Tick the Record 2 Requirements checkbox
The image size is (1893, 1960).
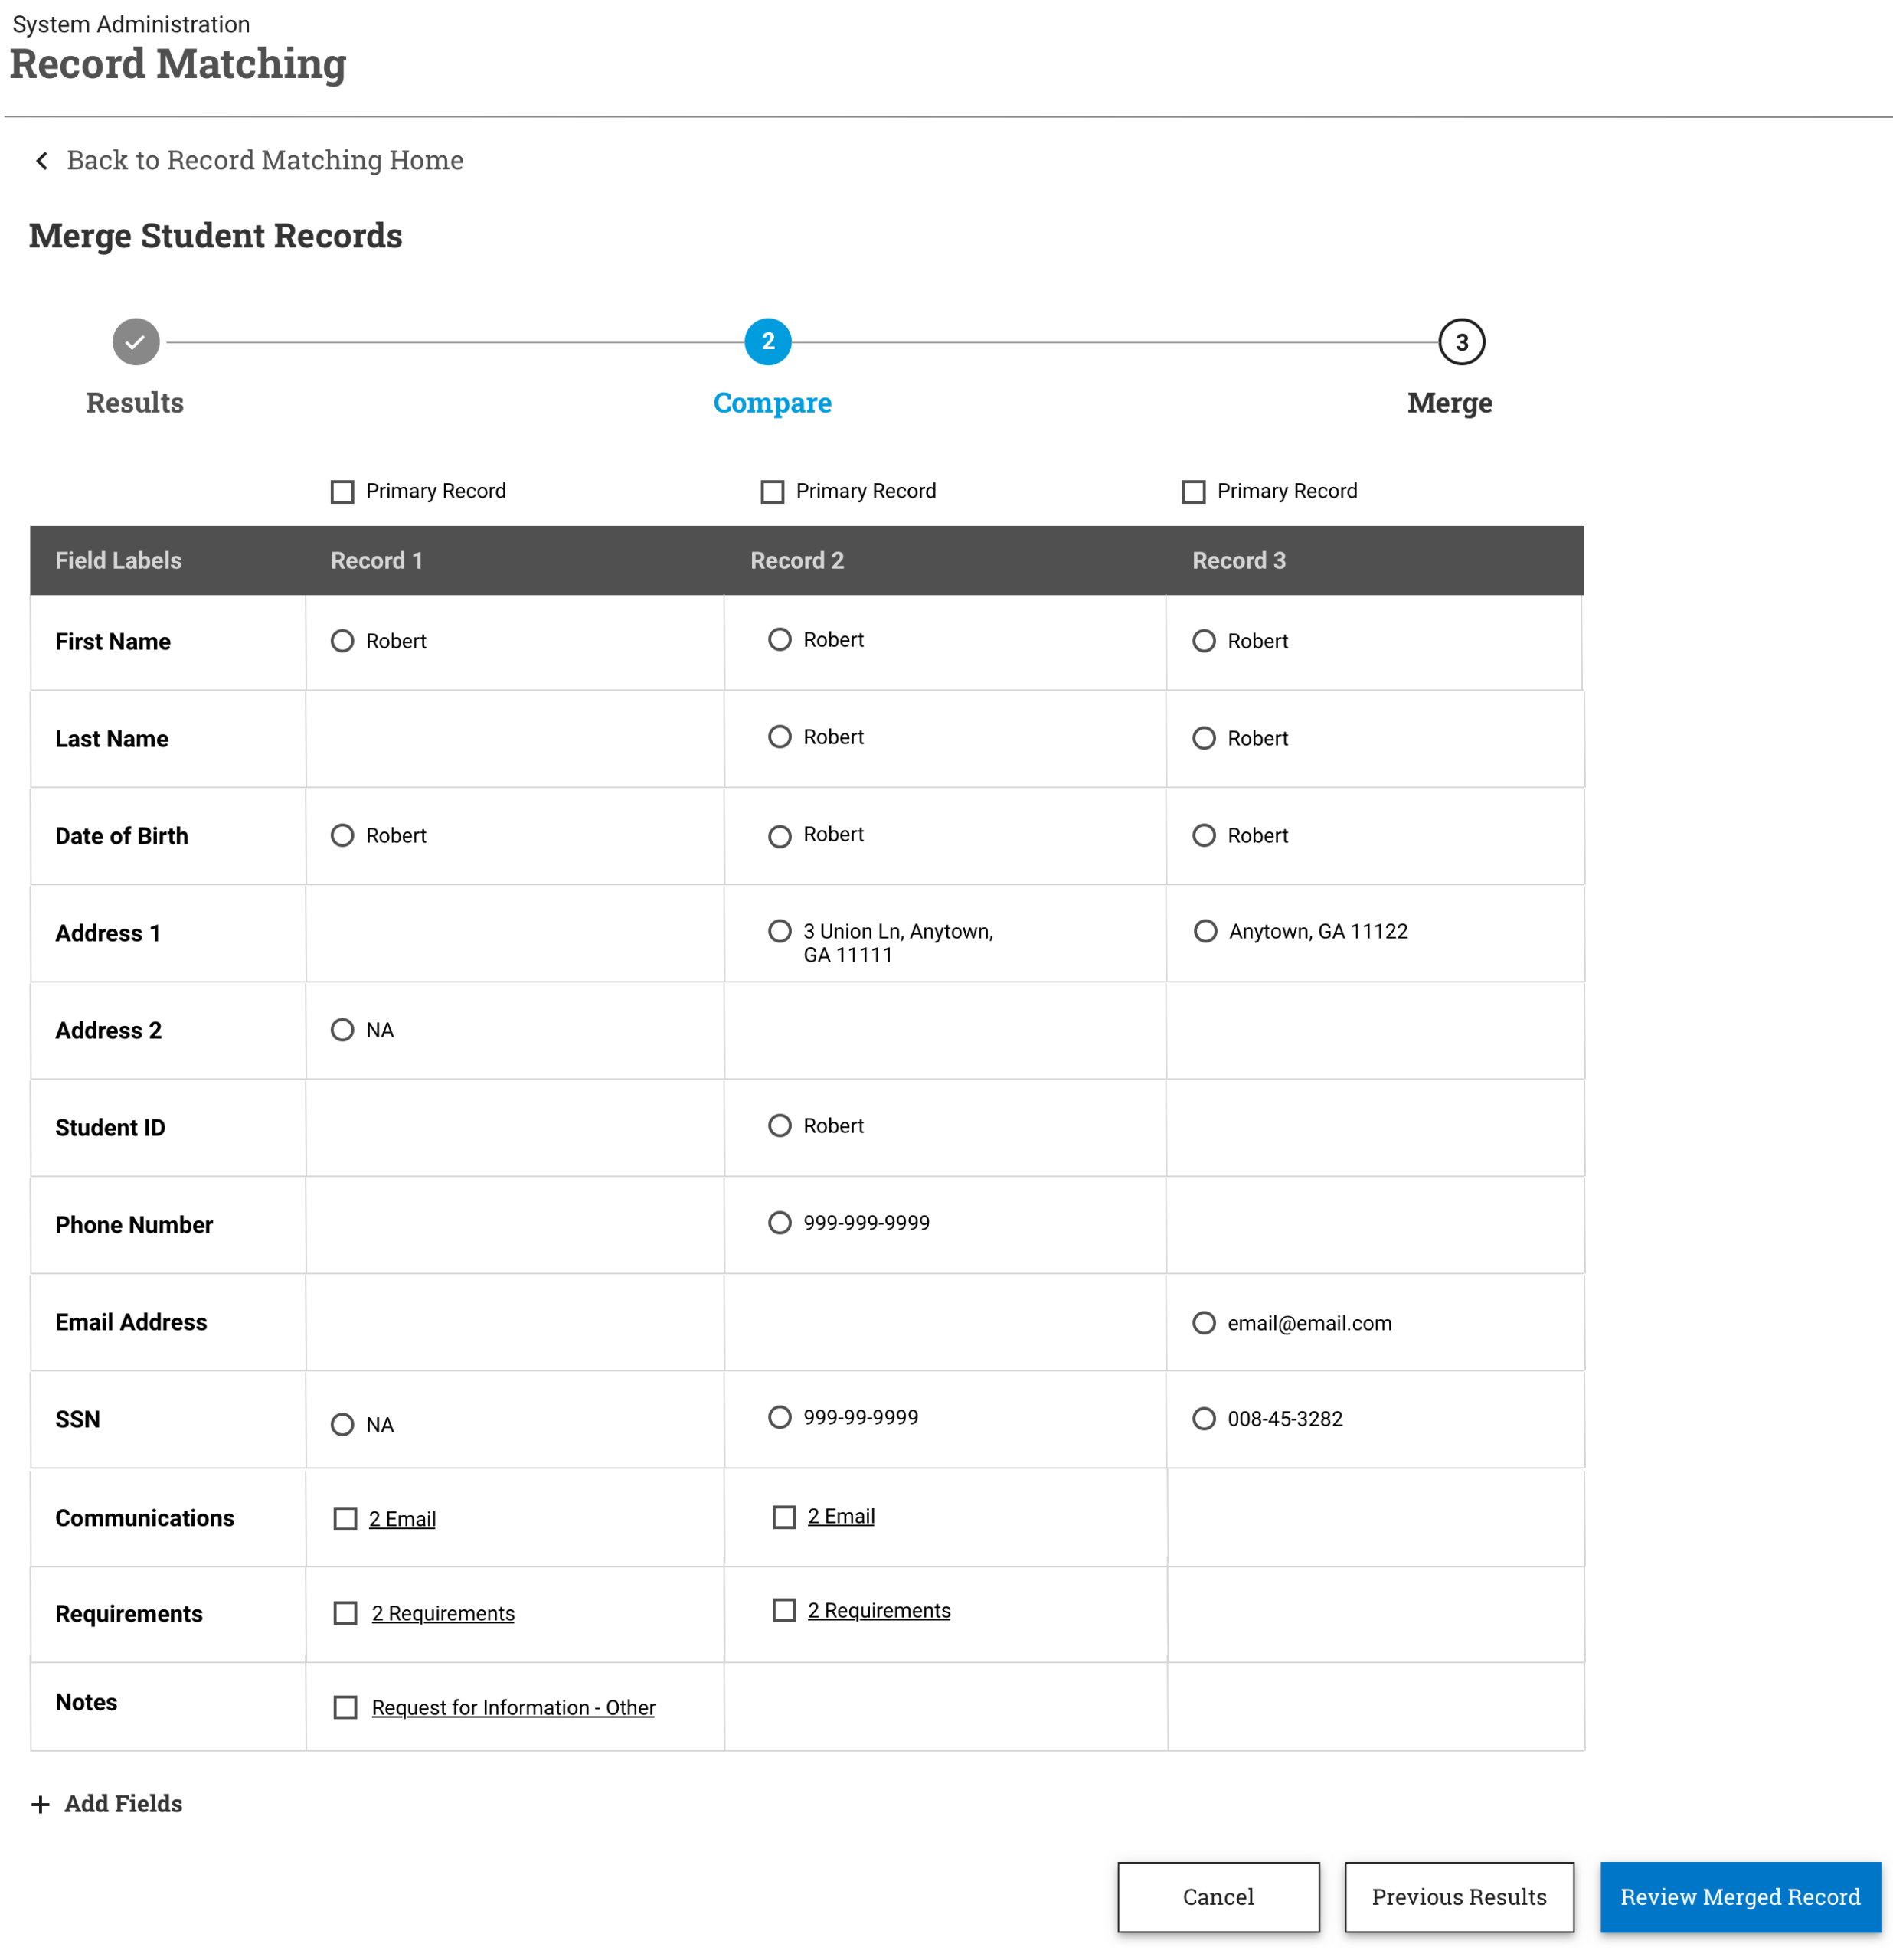click(784, 1610)
